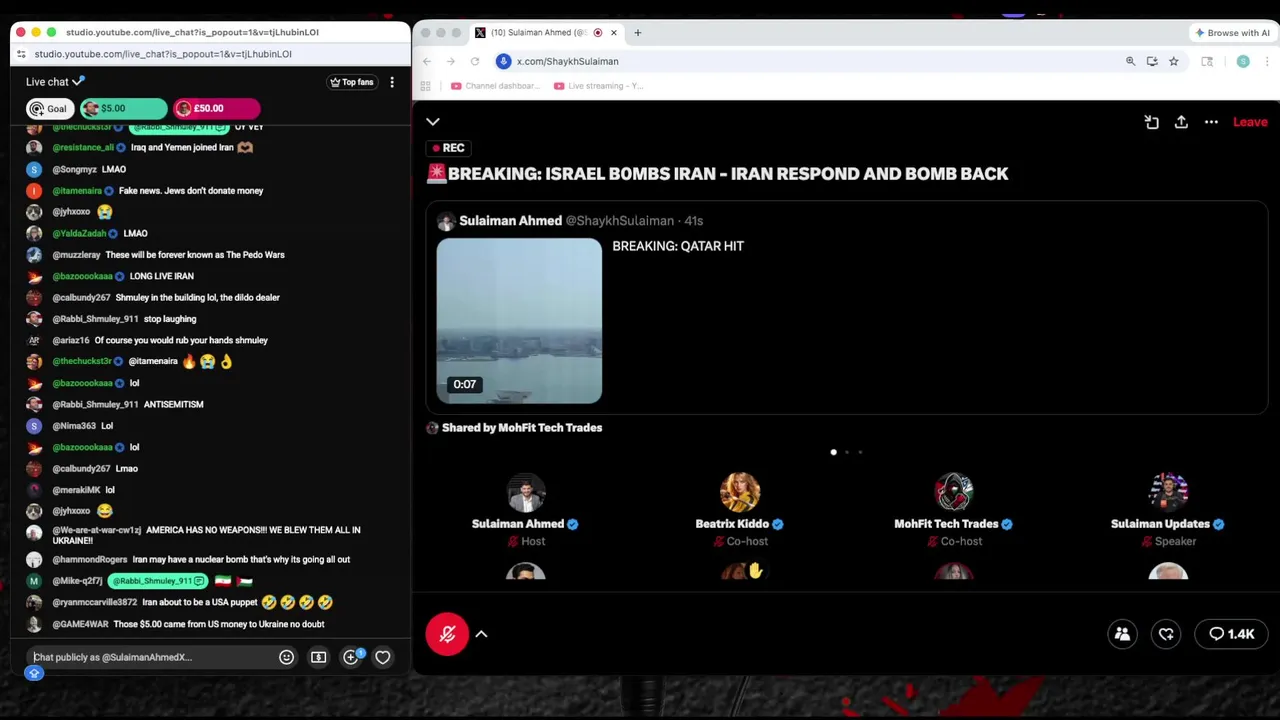Open Sulaiman Ahmed's shared post name
This screenshot has width=1280, height=720.
[510, 221]
